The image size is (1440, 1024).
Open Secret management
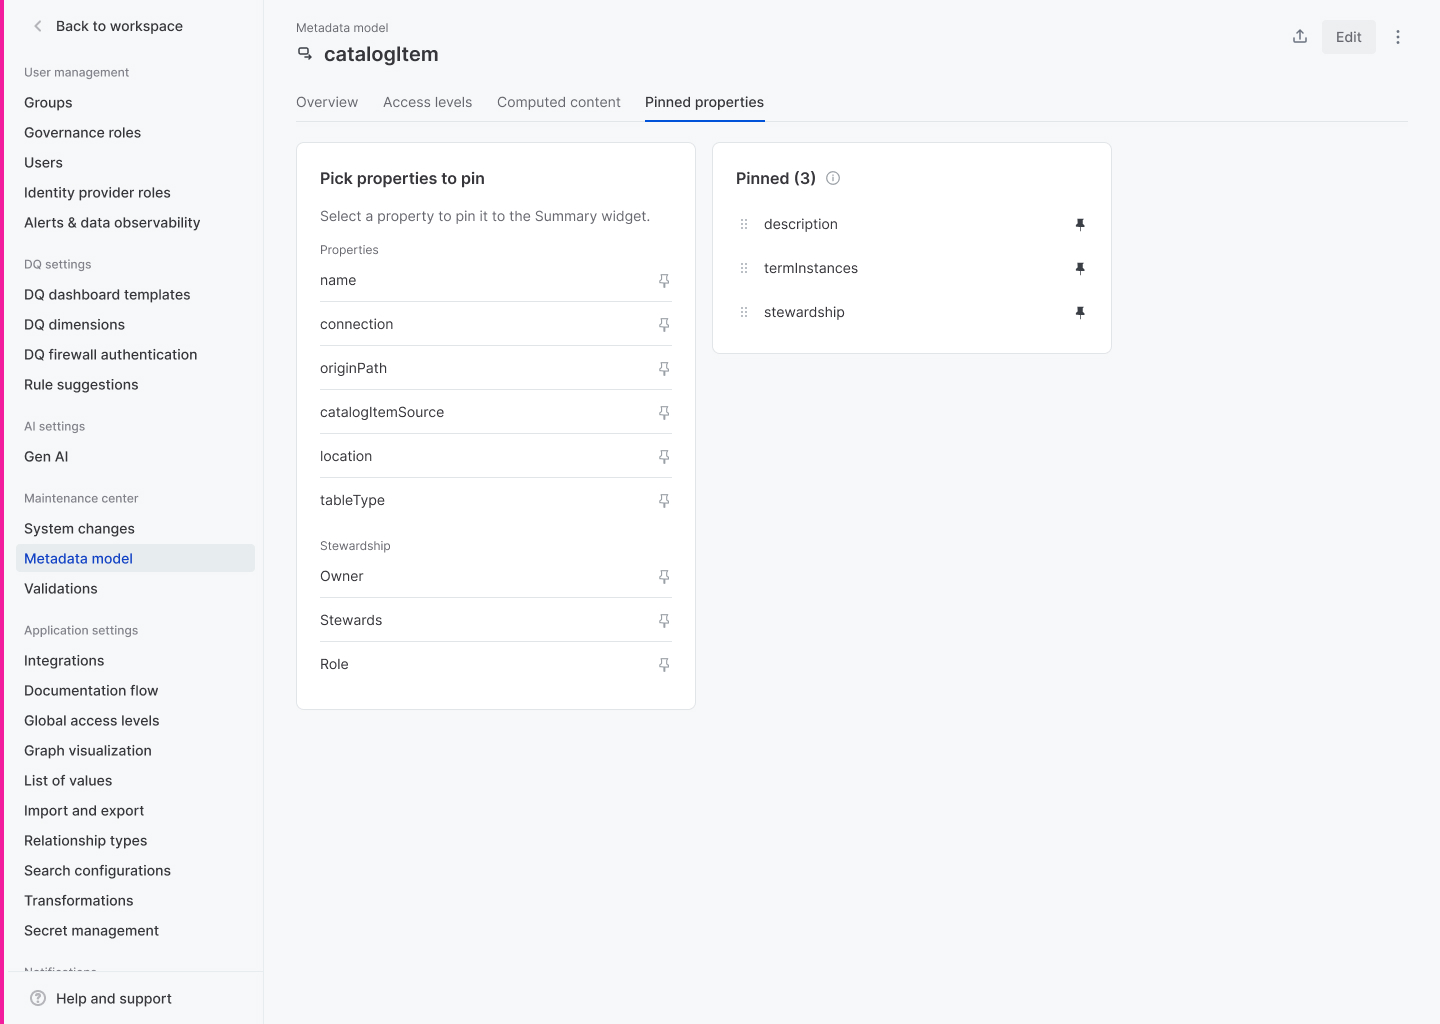[91, 930]
